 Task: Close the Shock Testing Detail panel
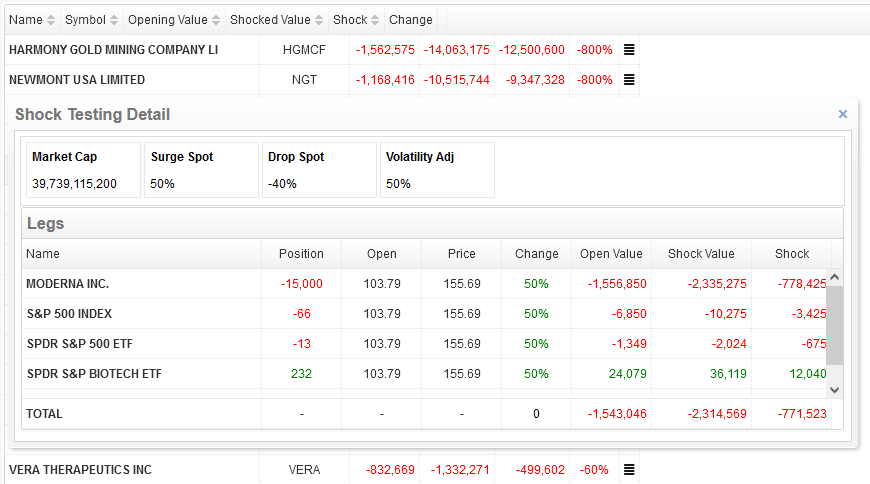(x=842, y=114)
